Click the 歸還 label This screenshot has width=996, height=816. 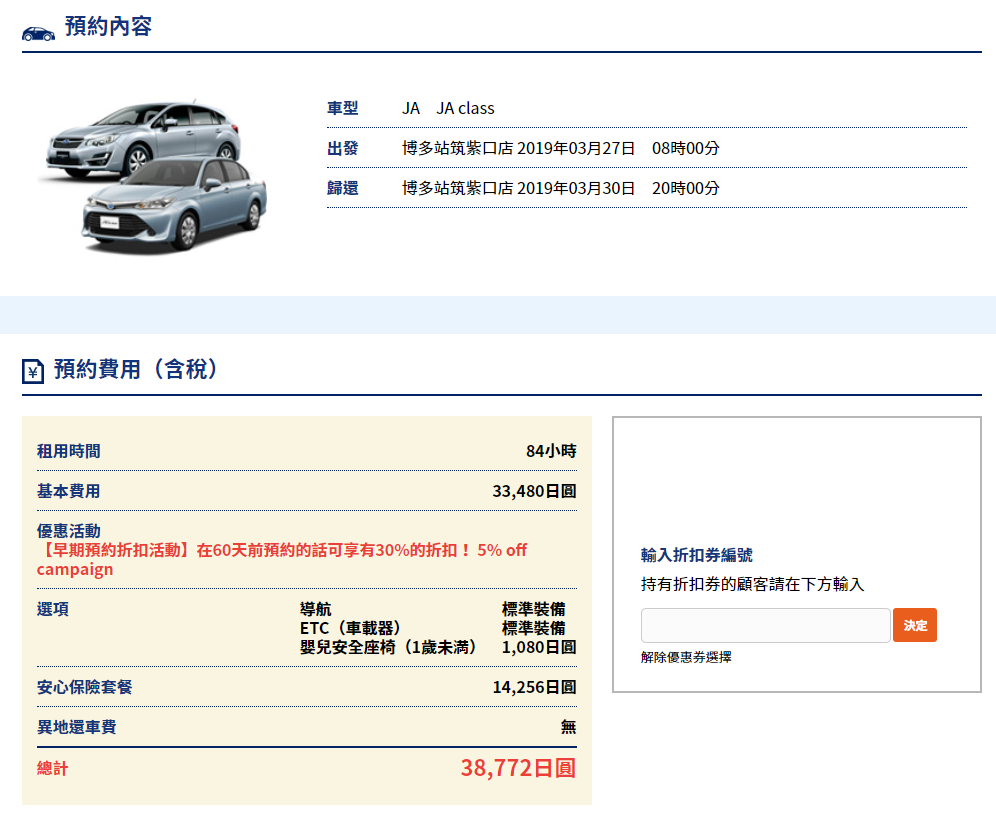[x=342, y=189]
